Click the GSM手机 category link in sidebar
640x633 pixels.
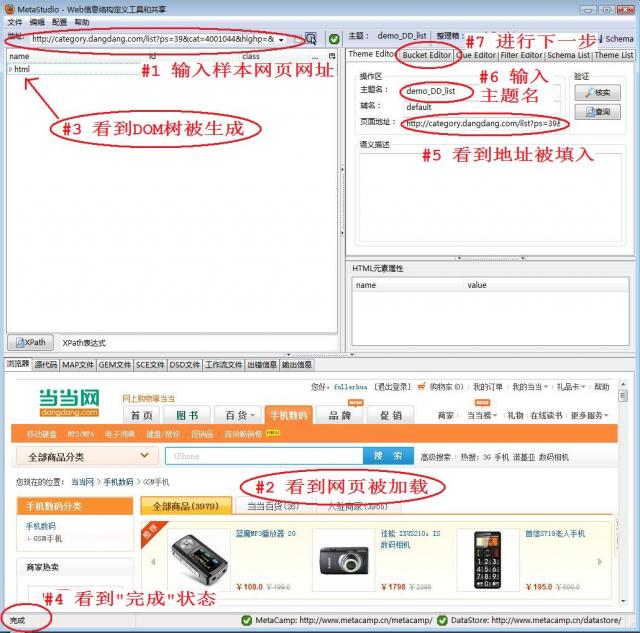tap(47, 539)
